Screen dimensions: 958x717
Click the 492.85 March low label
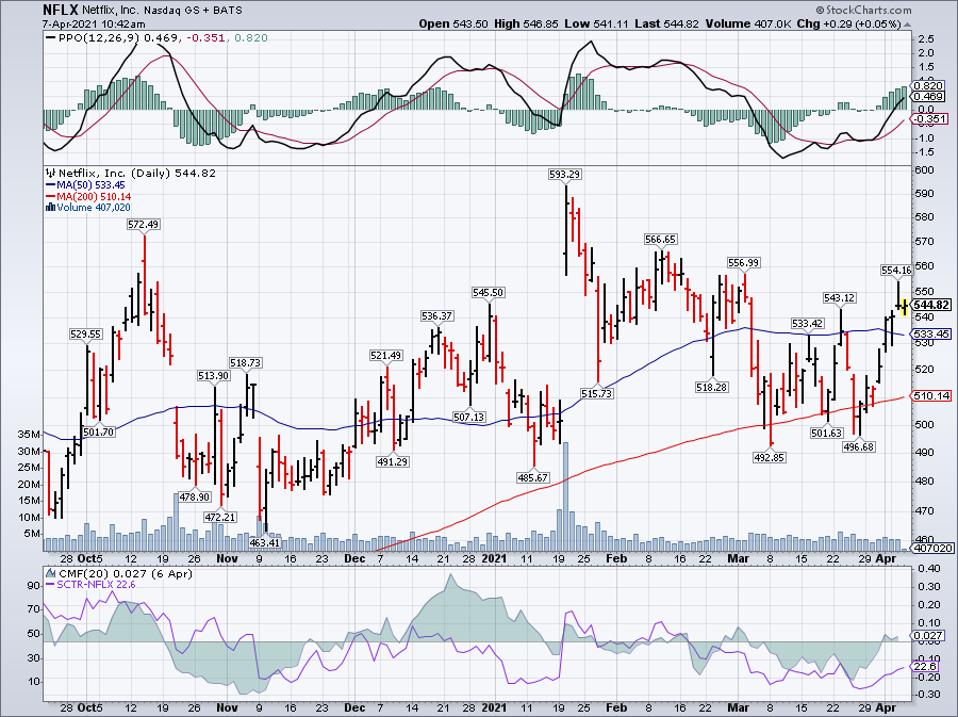click(769, 457)
